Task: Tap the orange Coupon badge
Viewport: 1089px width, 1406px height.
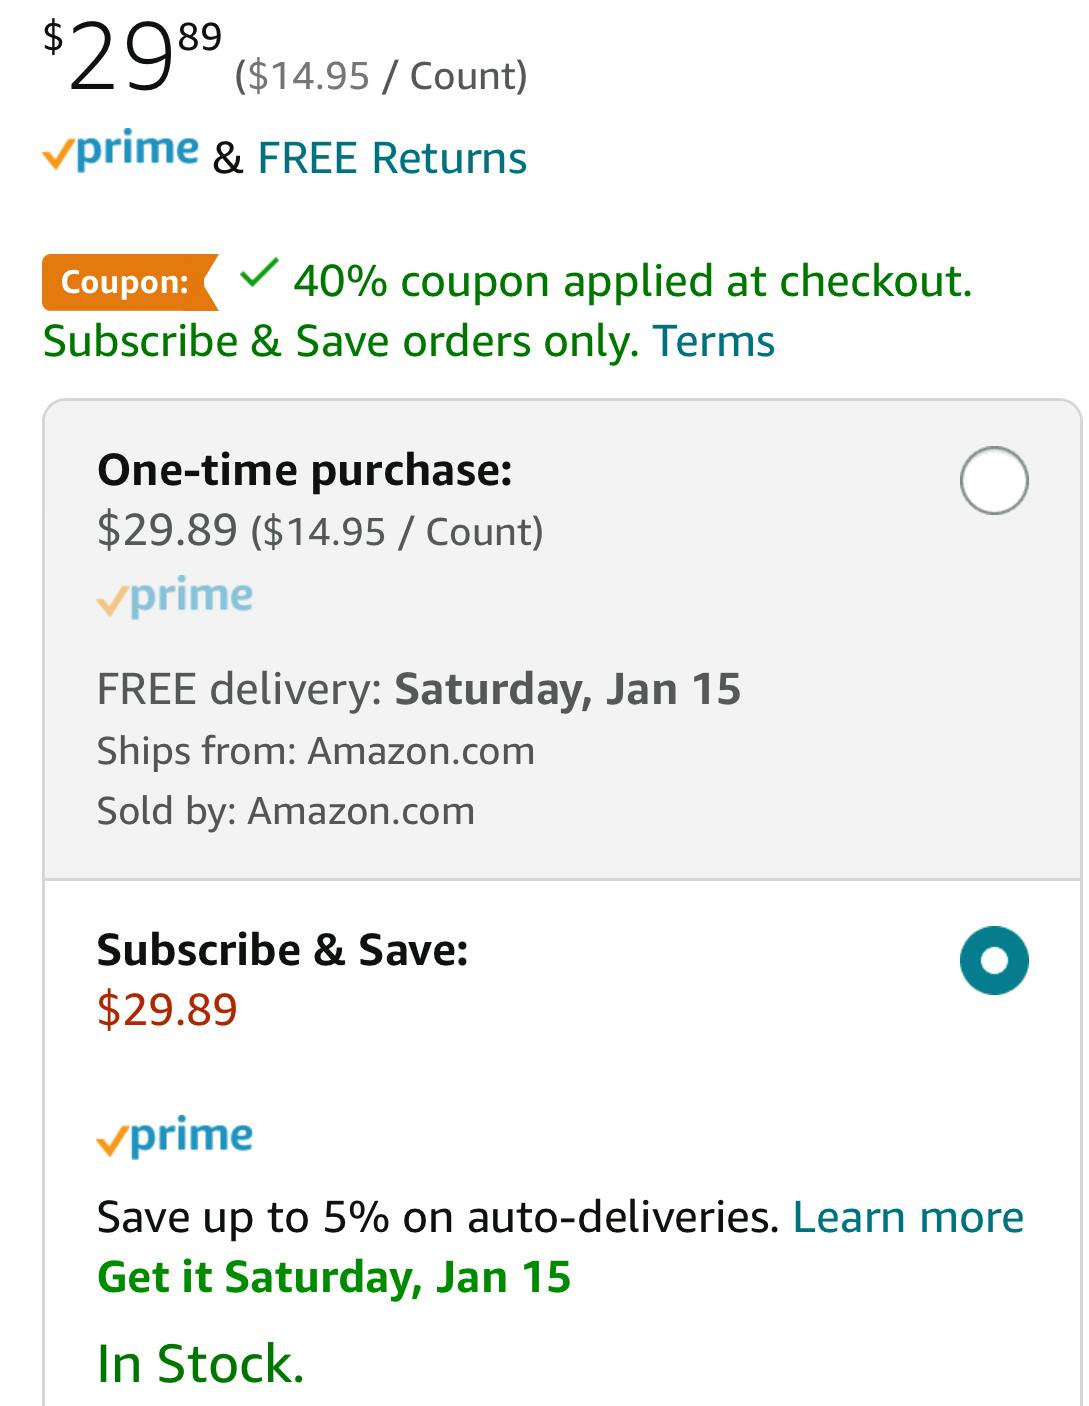Action: coord(128,282)
